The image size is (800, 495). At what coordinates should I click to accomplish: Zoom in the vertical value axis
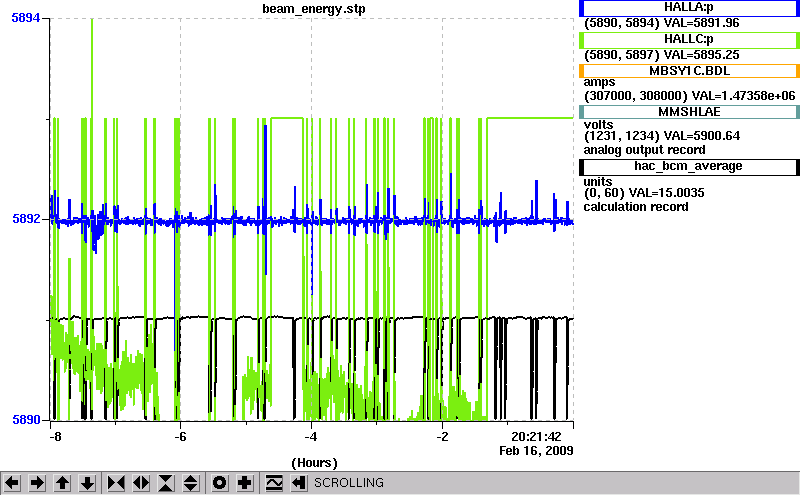pos(166,483)
